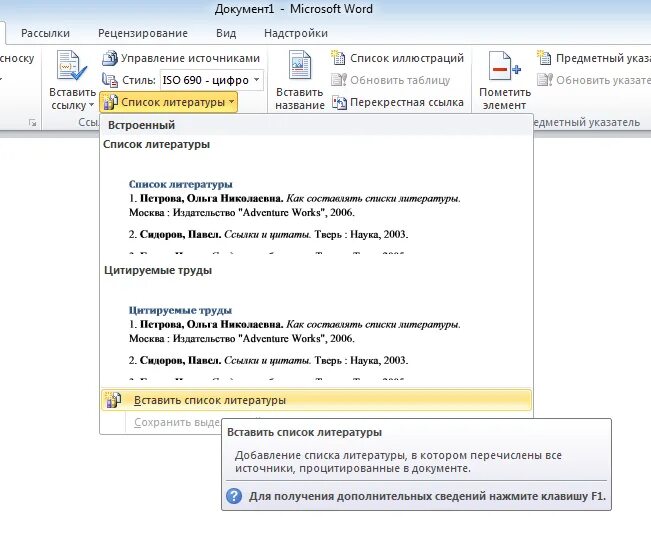The width and height of the screenshot is (651, 536).
Task: Click the Insert Caption (Вставить название) icon
Action: pyautogui.click(x=299, y=65)
